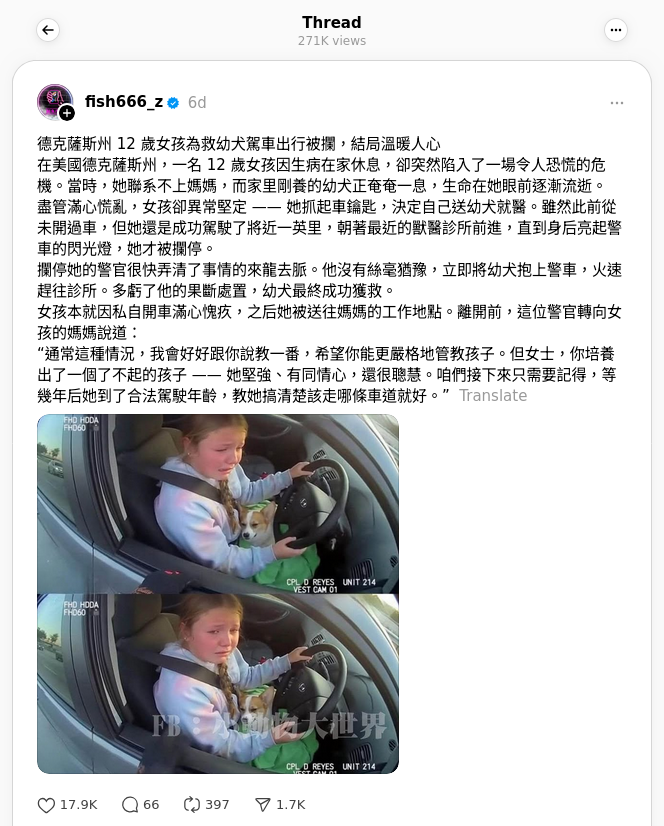View the 1.7K shares count

tap(291, 805)
